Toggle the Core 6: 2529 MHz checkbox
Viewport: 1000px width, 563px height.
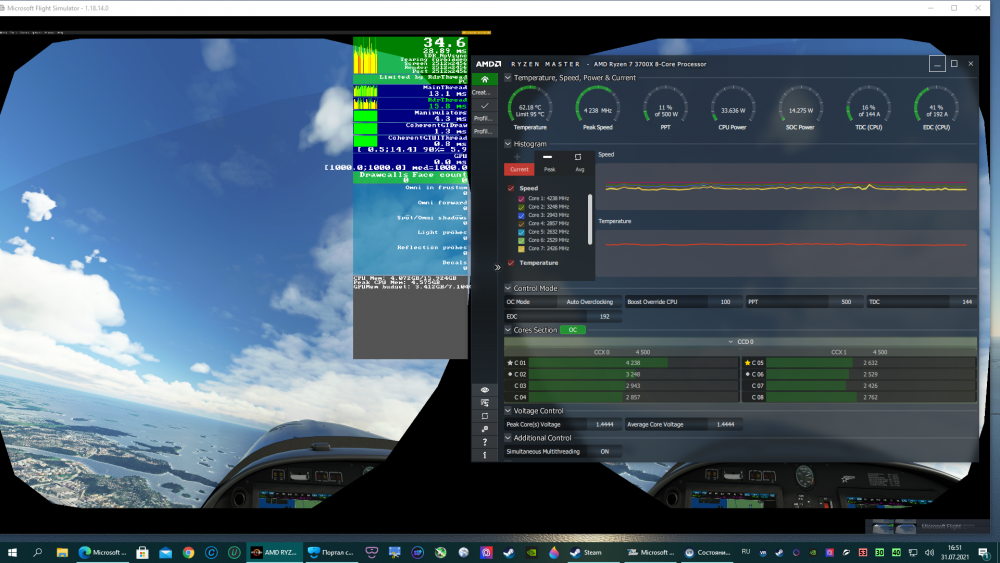[x=521, y=240]
